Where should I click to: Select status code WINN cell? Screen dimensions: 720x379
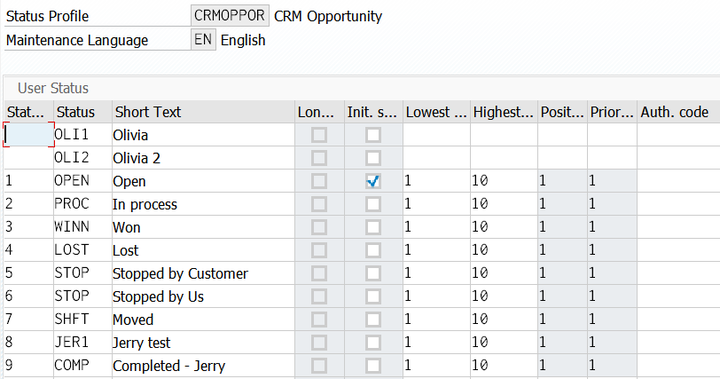pos(83,227)
